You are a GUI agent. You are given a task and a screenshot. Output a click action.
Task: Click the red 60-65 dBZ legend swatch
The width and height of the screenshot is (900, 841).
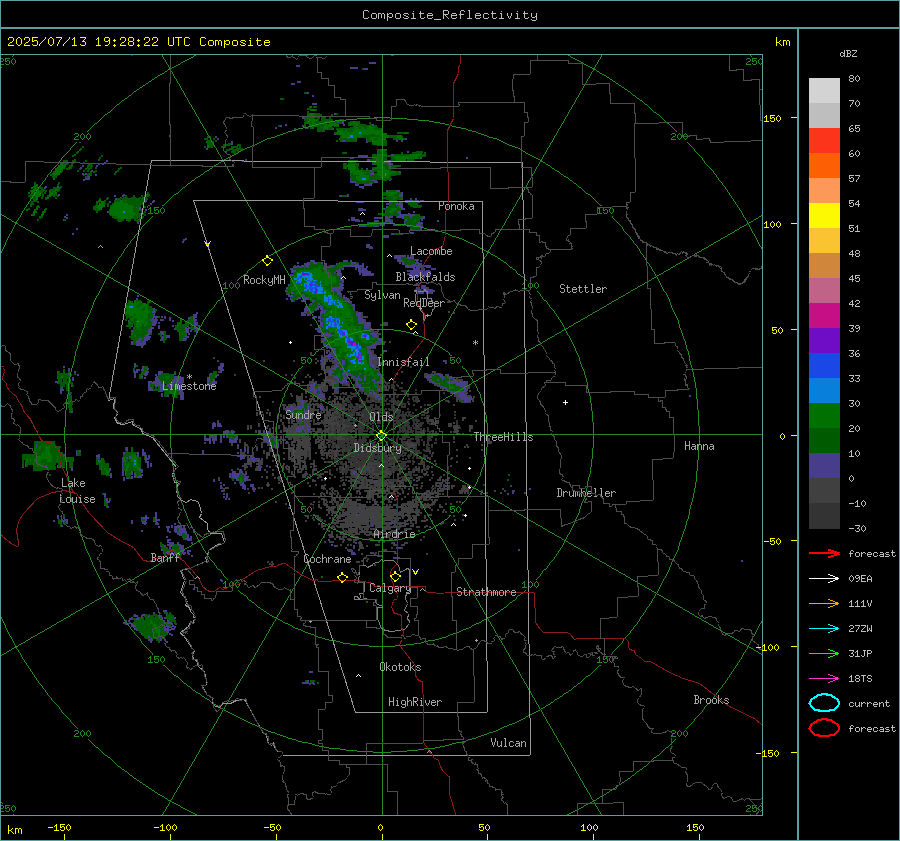pos(824,141)
